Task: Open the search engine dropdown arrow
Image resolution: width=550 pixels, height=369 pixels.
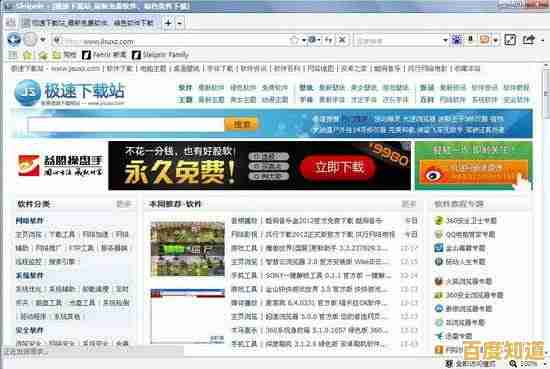Action: click(x=445, y=40)
